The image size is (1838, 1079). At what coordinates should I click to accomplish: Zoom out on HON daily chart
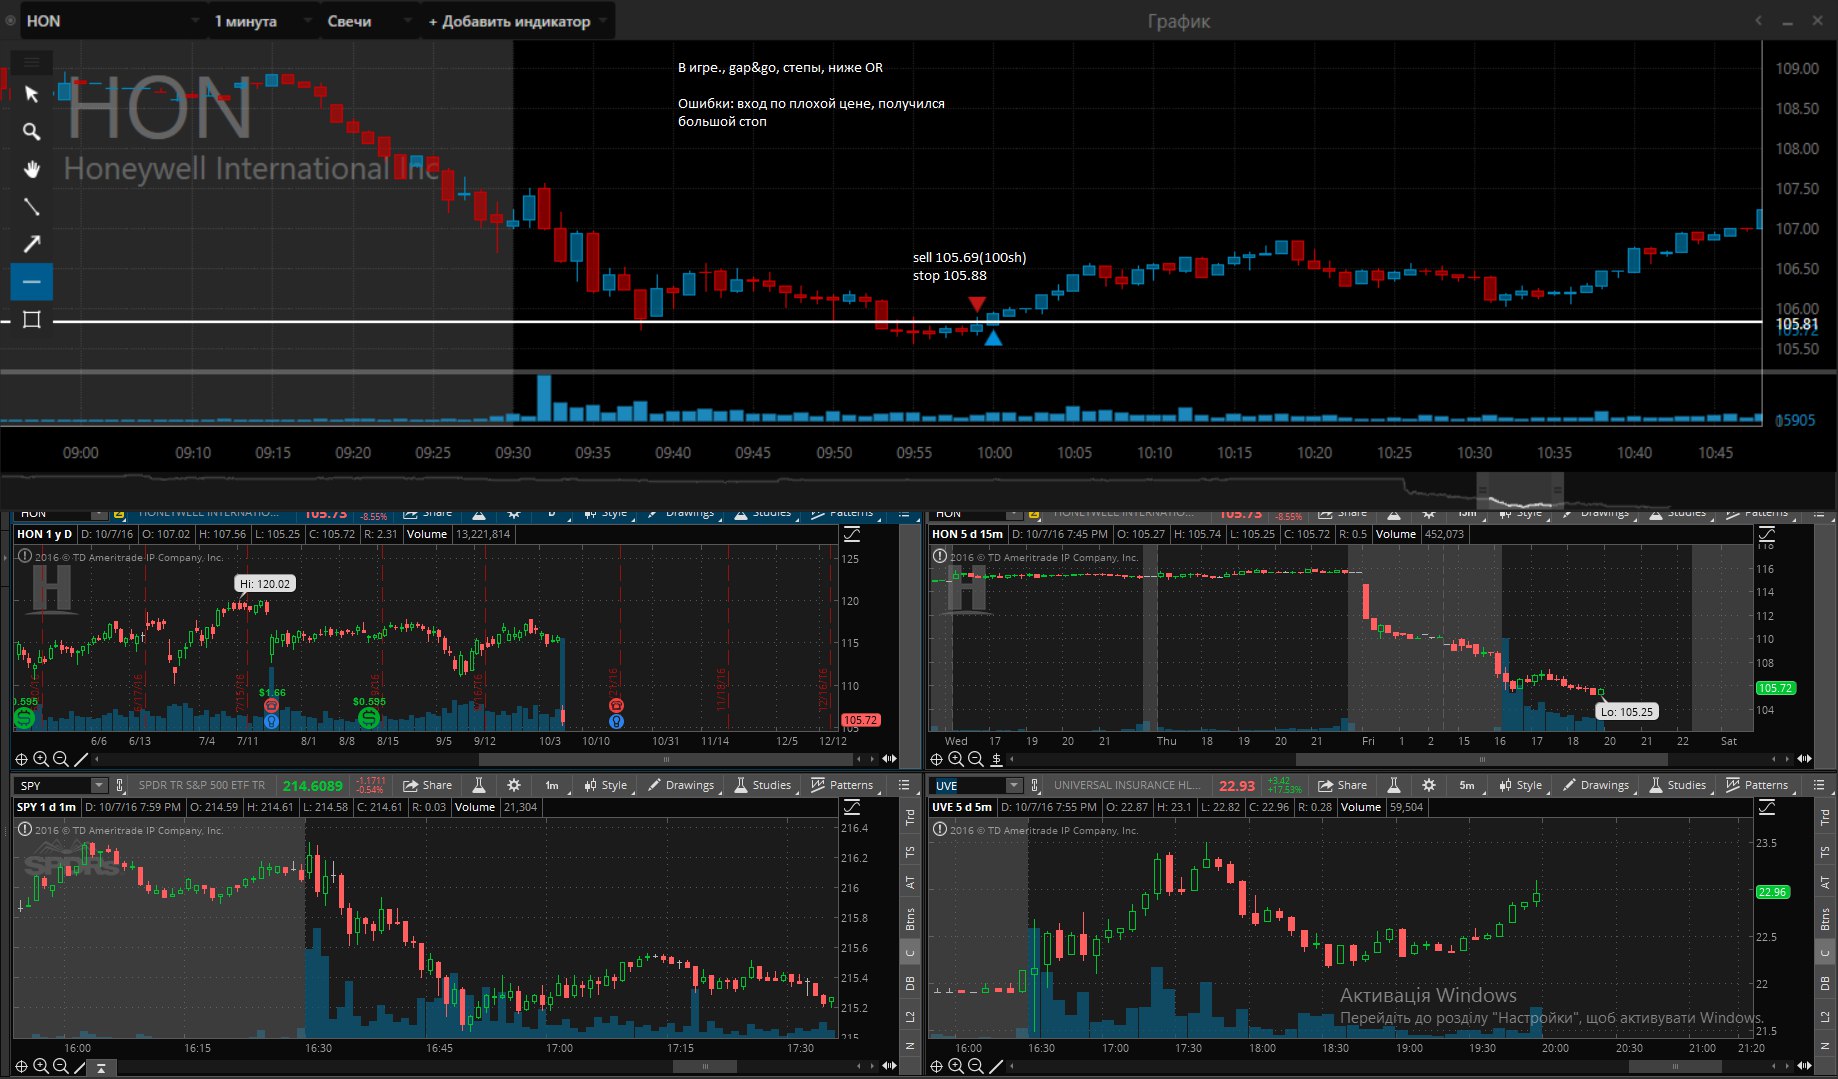[61, 759]
